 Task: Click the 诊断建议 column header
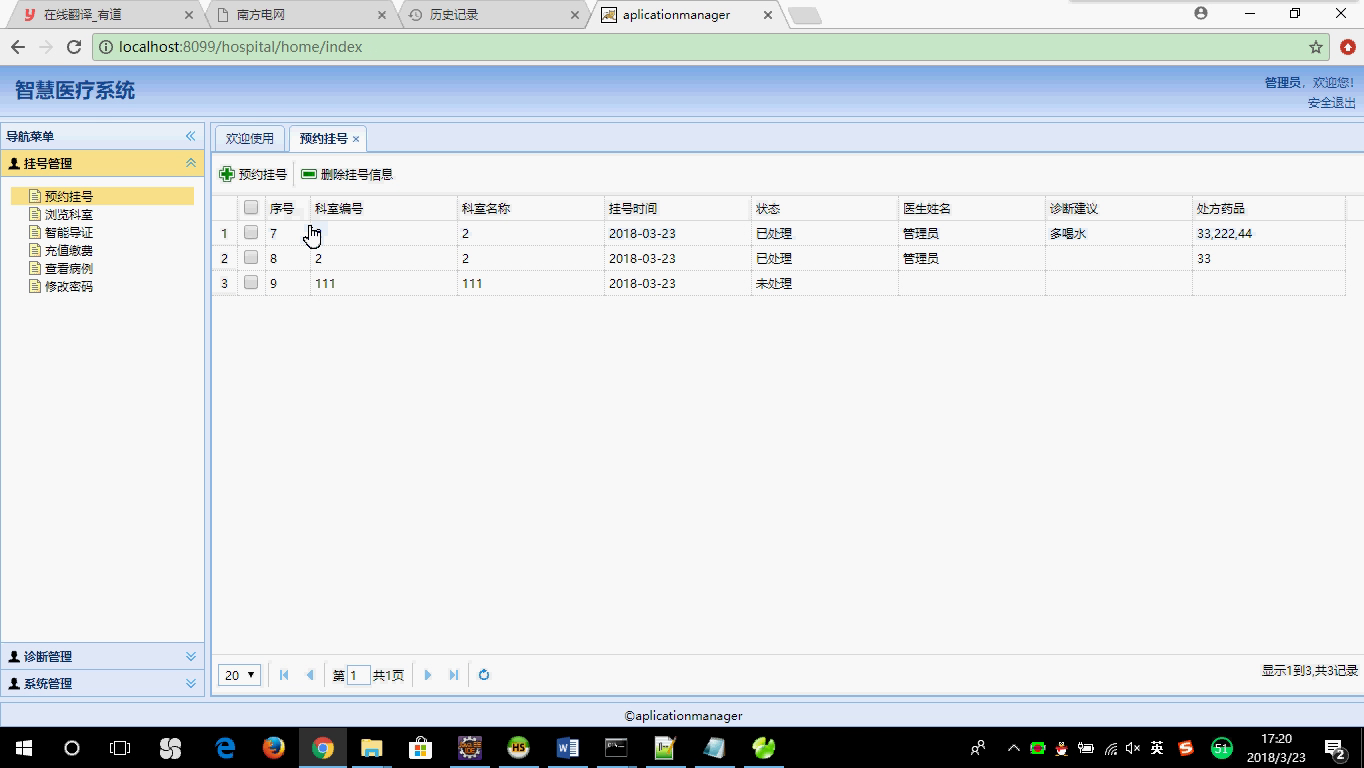click(1119, 208)
